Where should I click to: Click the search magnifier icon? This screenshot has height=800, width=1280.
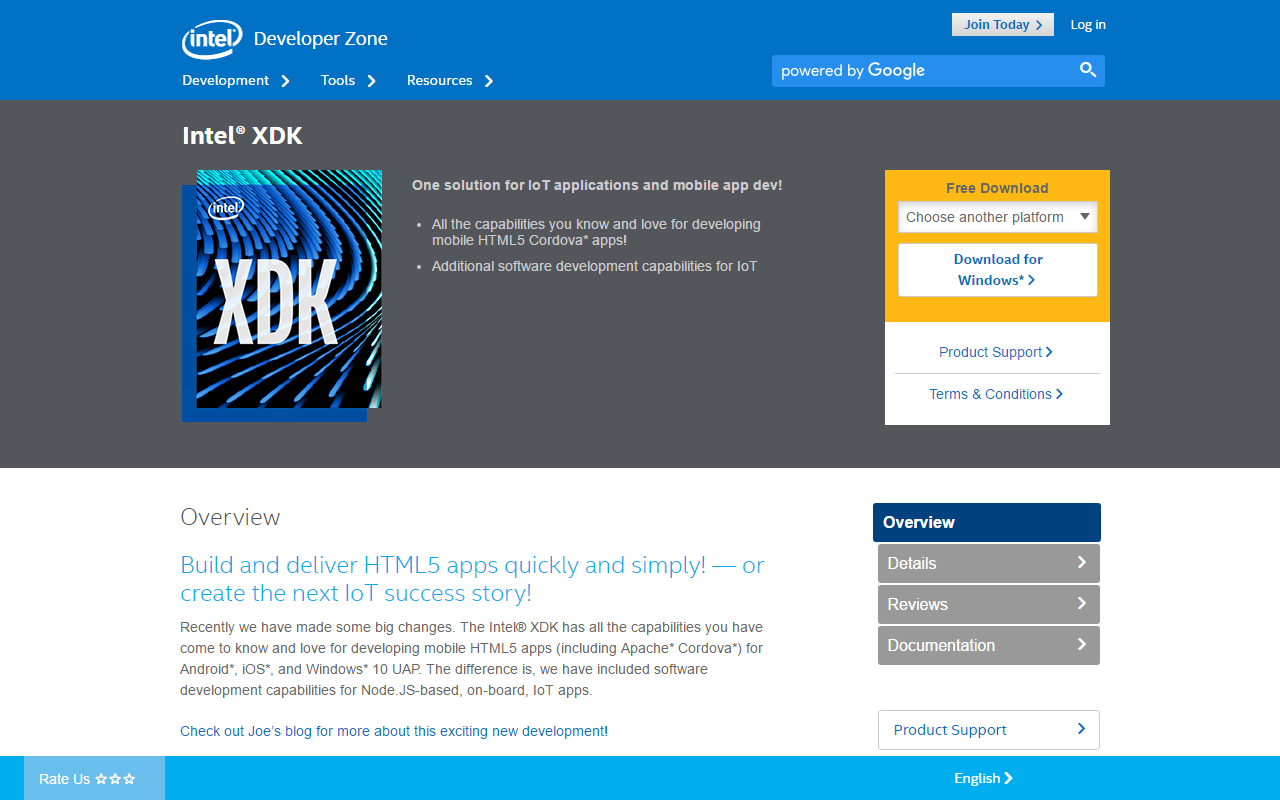(x=1088, y=70)
